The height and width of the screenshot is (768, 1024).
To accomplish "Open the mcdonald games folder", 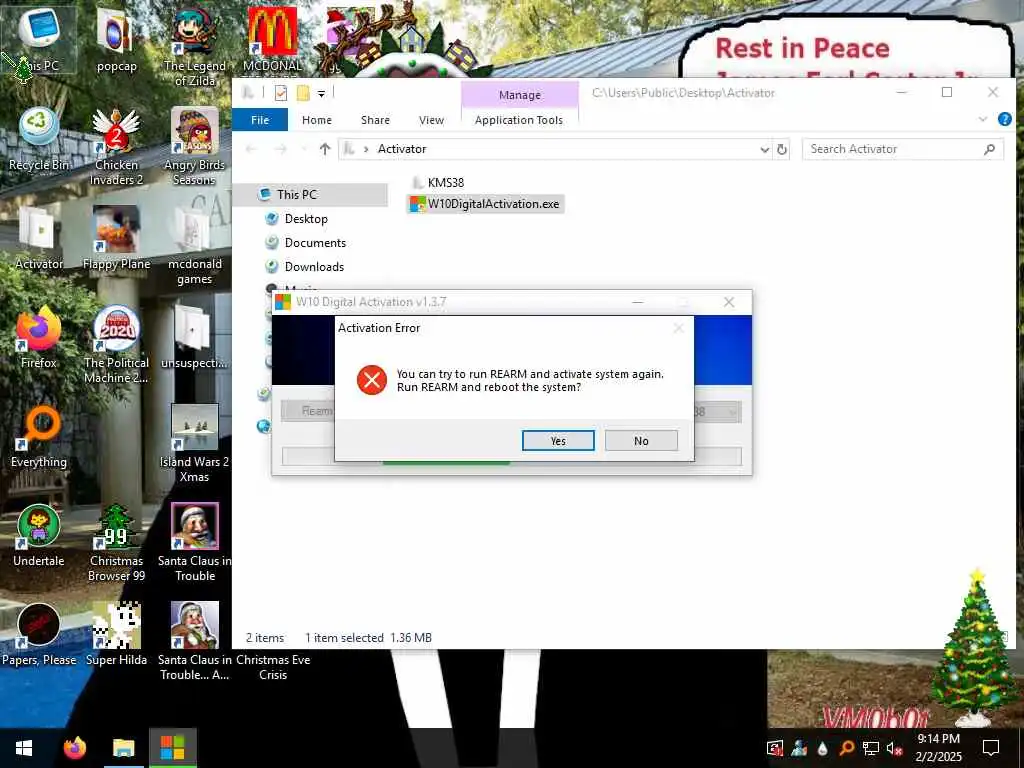I will [195, 246].
